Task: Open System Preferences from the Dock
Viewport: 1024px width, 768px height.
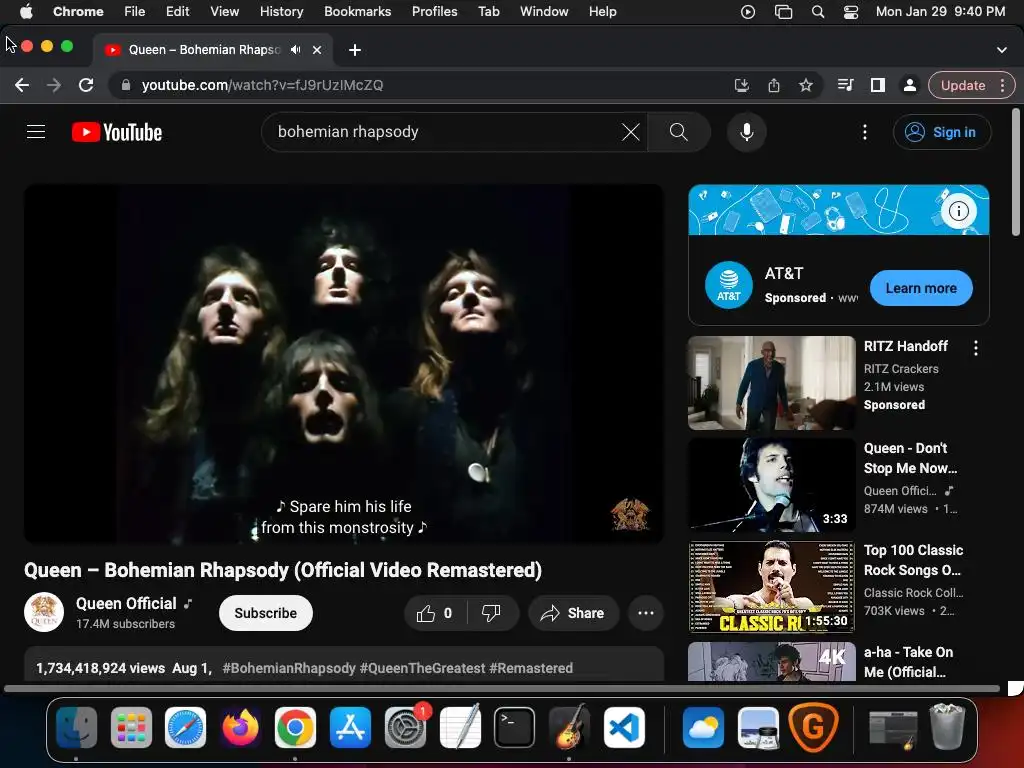Action: [404, 727]
